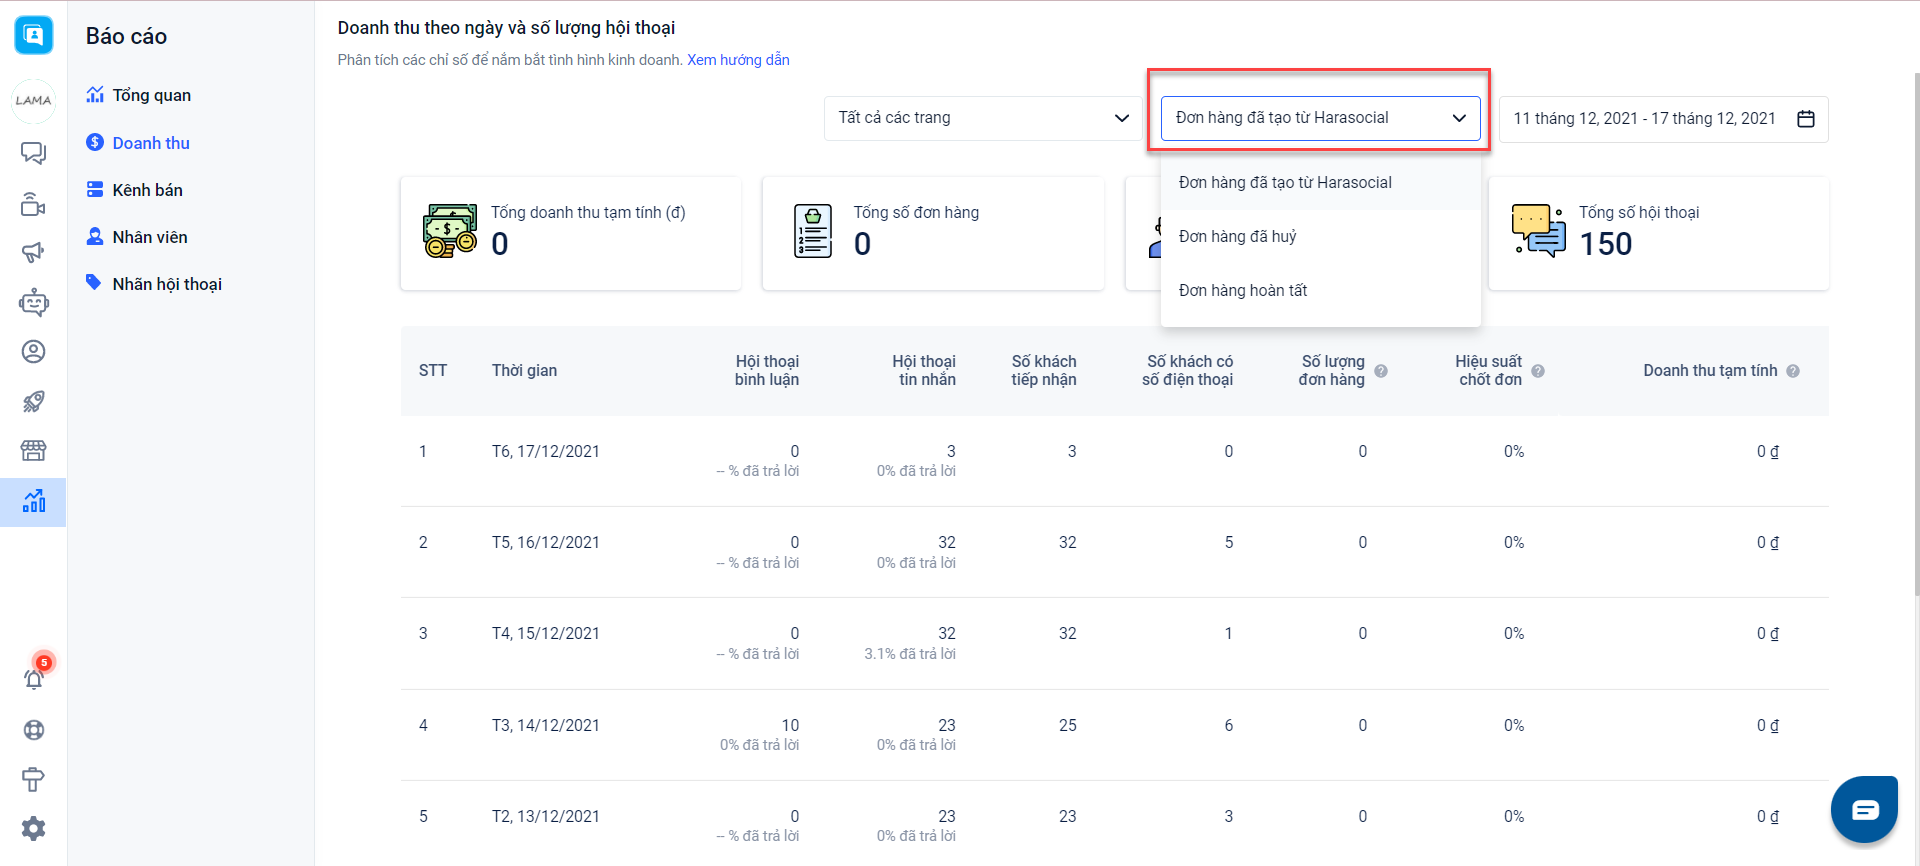Click help icon beside Doanh thu tạm tính
Screen dimensions: 1920x866
pyautogui.click(x=1793, y=371)
